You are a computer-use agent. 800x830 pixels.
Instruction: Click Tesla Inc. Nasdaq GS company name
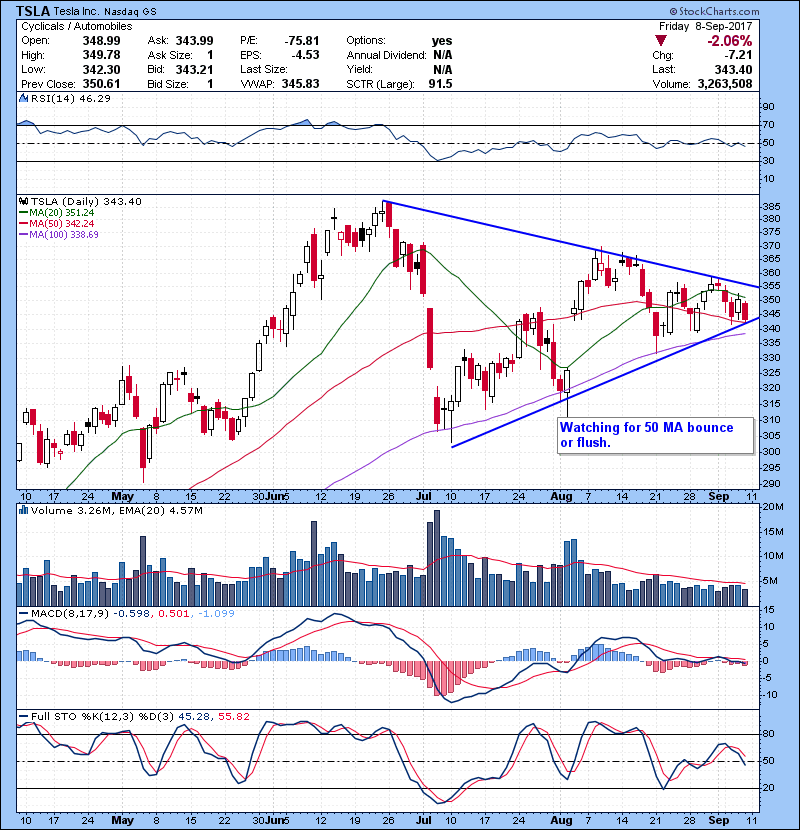(105, 12)
